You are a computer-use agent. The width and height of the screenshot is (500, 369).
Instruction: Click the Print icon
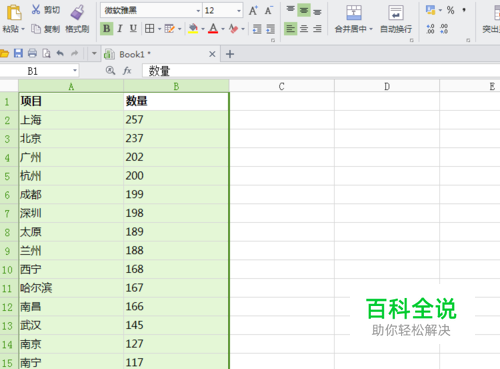(32, 53)
